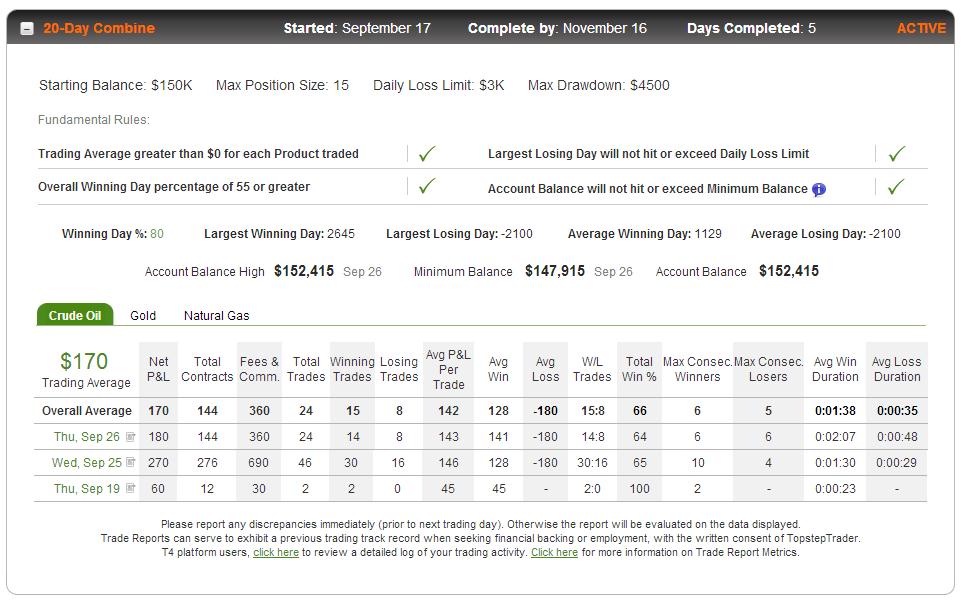The image size is (961, 604).
Task: Open the Wed, Sep 25 detail icon
Action: (x=130, y=462)
